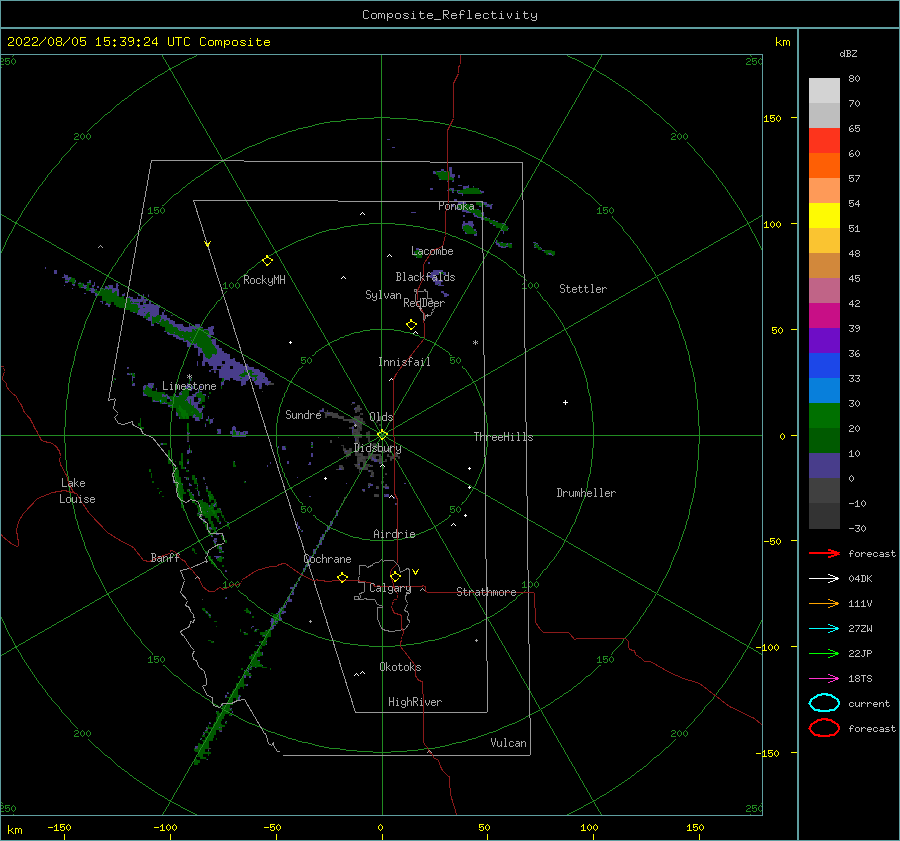The image size is (900, 841).
Task: Pick the blue 33–36 dBZ swatch
Action: click(824, 366)
